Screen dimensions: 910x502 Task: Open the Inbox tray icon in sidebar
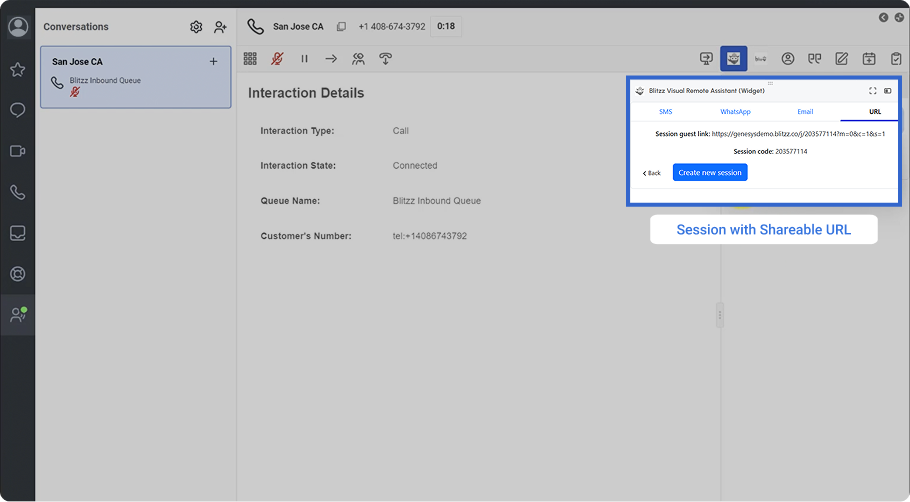17,233
